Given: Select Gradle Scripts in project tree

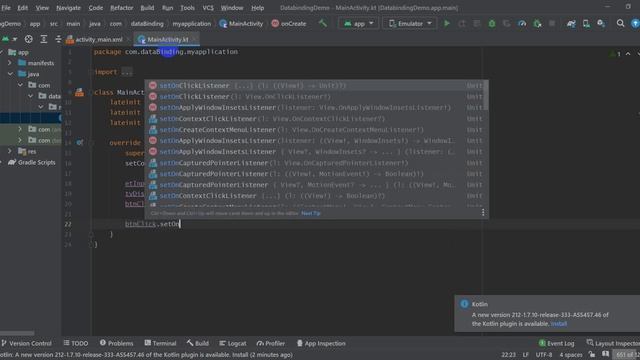Looking at the screenshot, I should click(32, 162).
